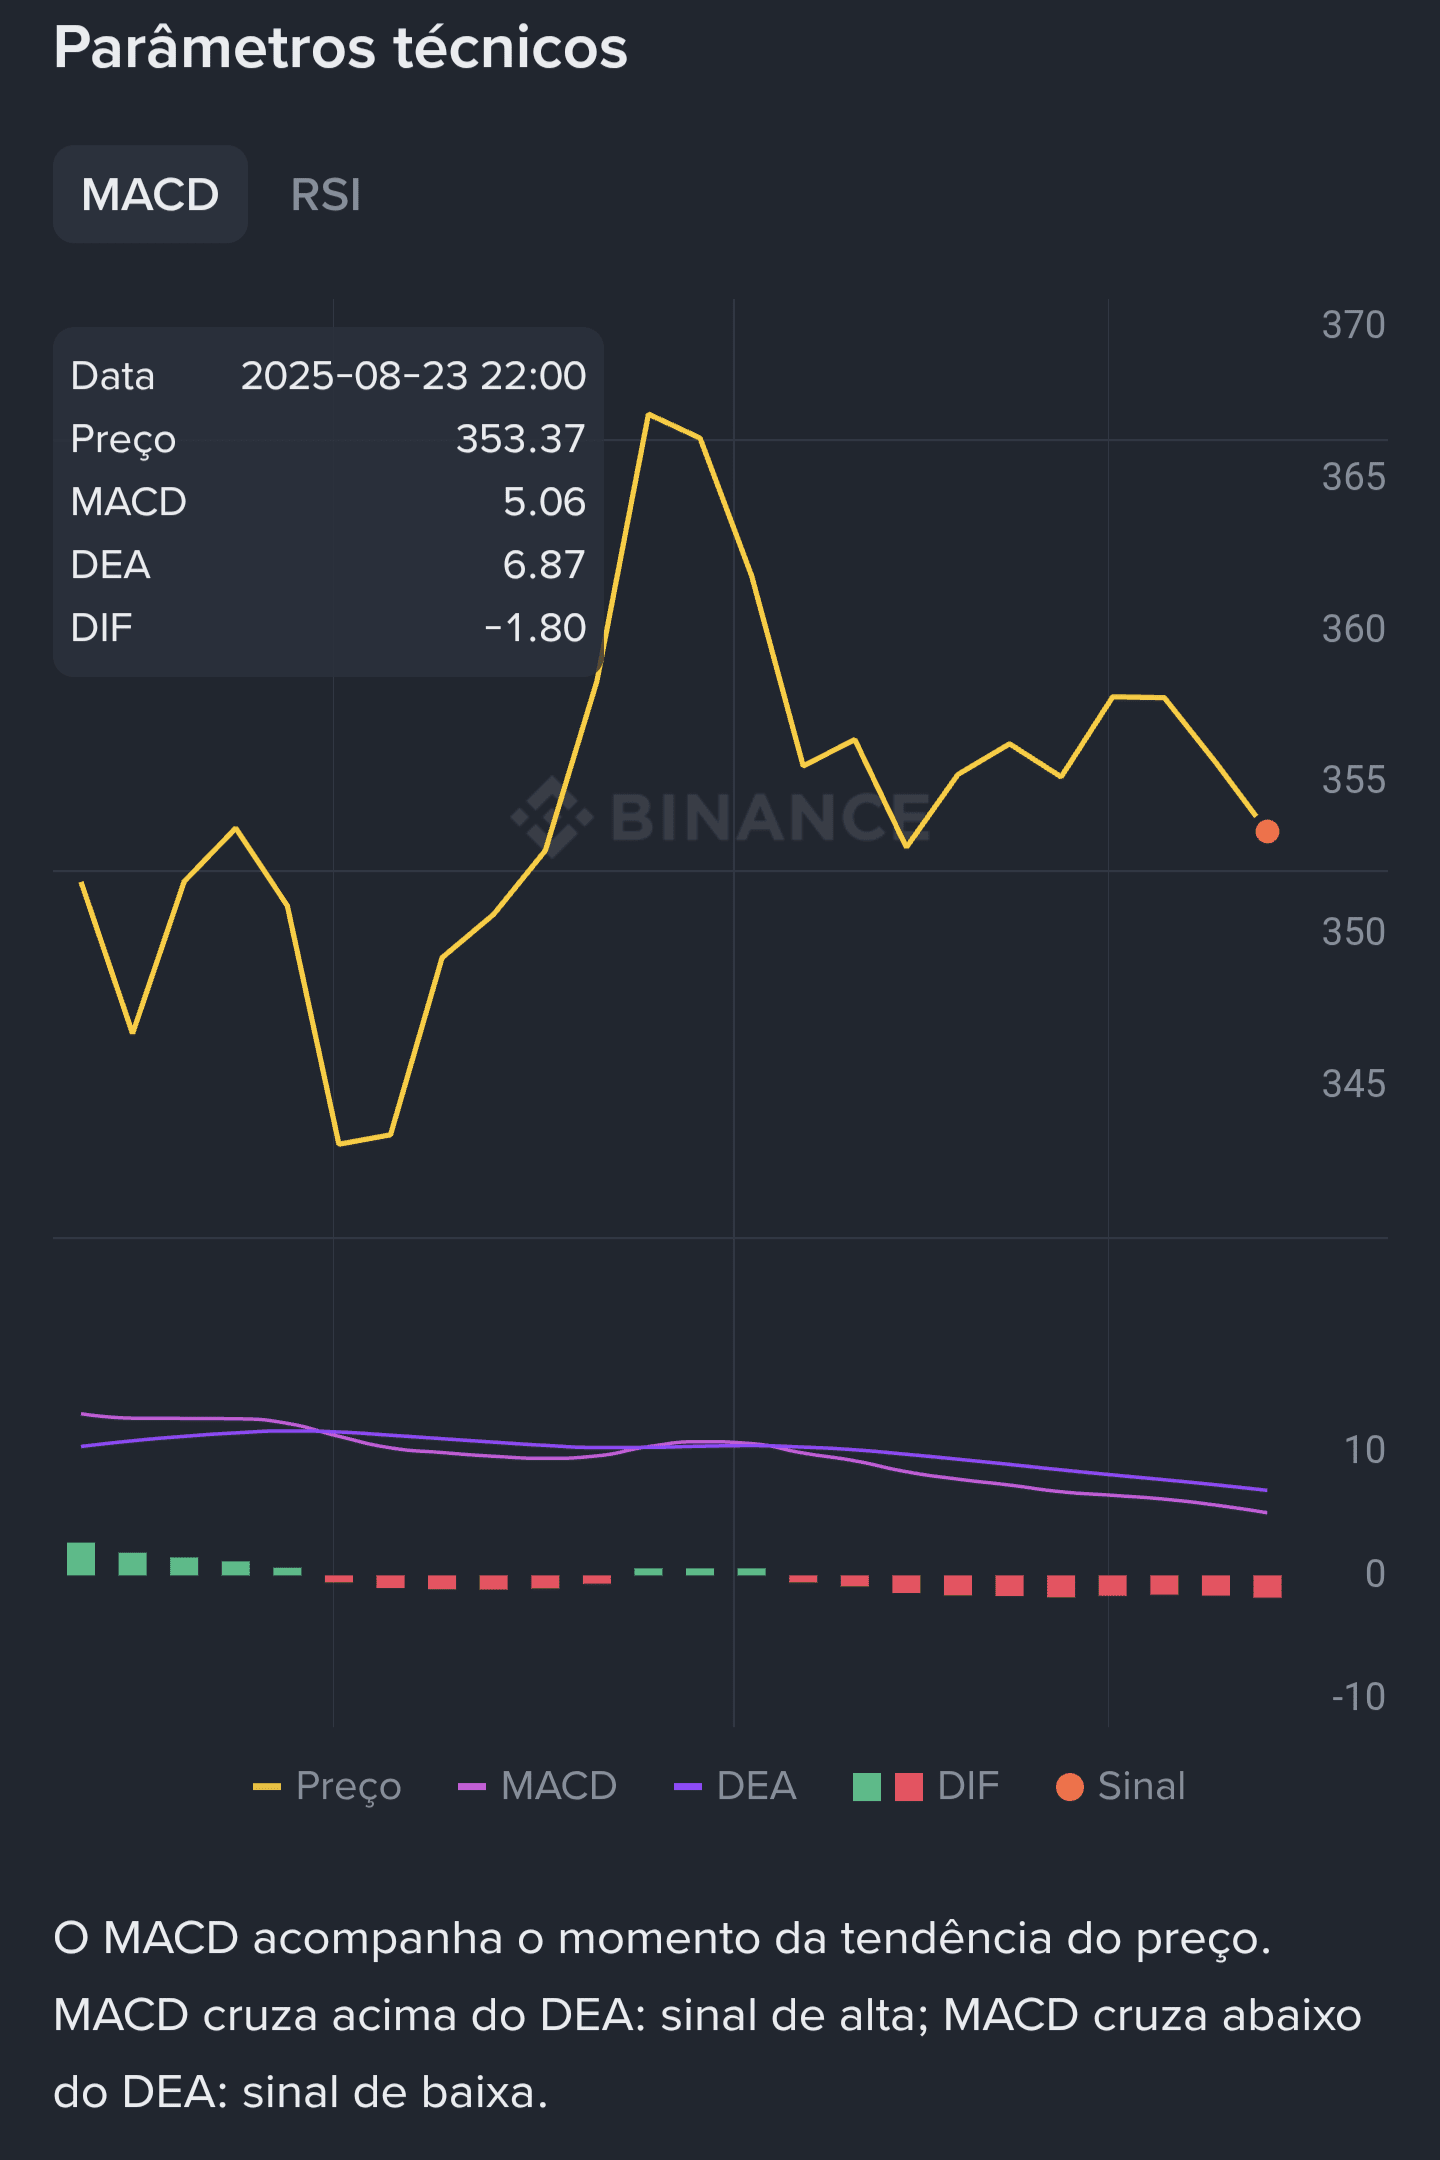
Task: Click the MACD legend label below chart
Action: point(558,1786)
